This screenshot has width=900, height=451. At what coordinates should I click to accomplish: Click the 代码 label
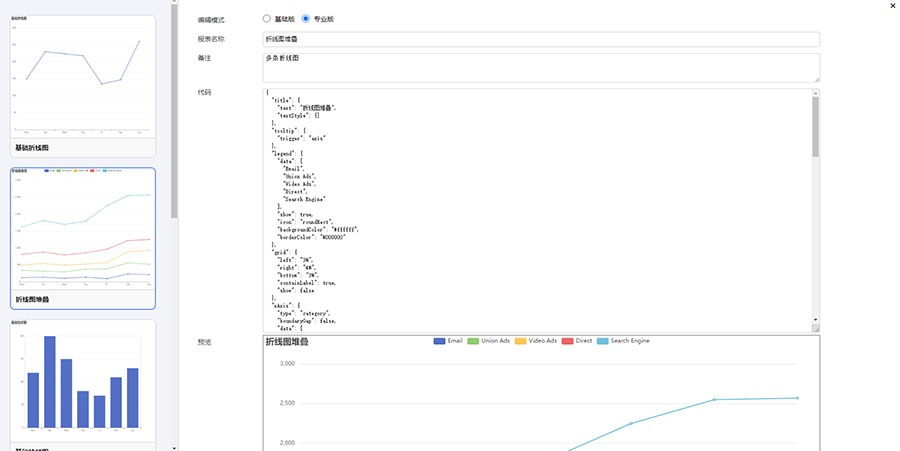coord(204,92)
